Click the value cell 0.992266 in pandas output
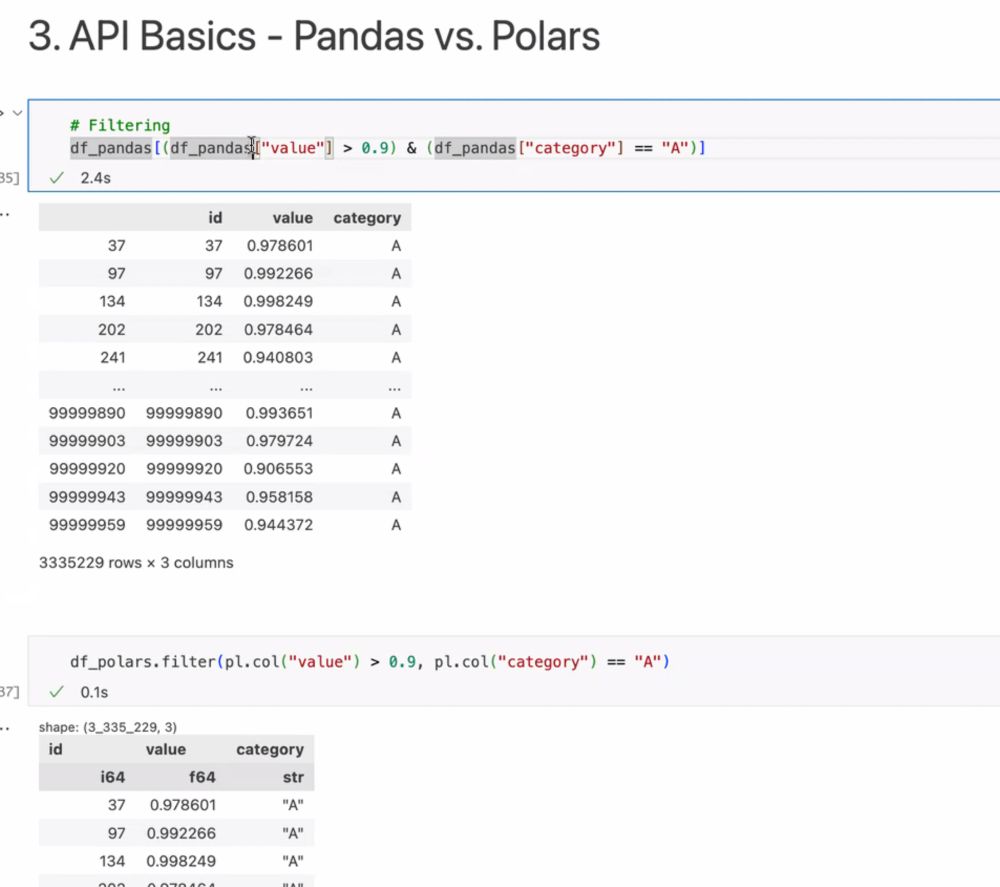This screenshot has width=1000, height=887. click(x=278, y=274)
